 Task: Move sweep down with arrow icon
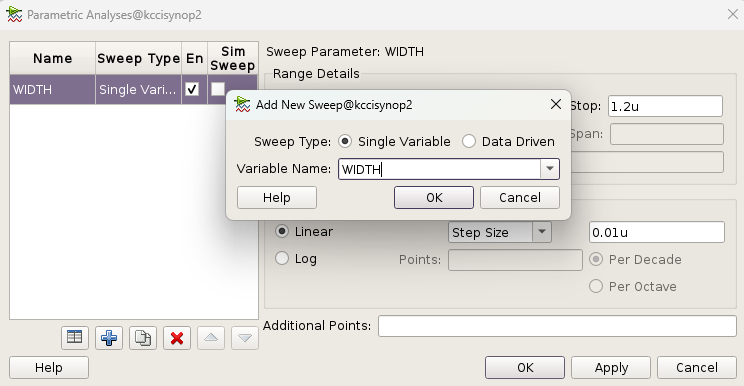click(245, 338)
